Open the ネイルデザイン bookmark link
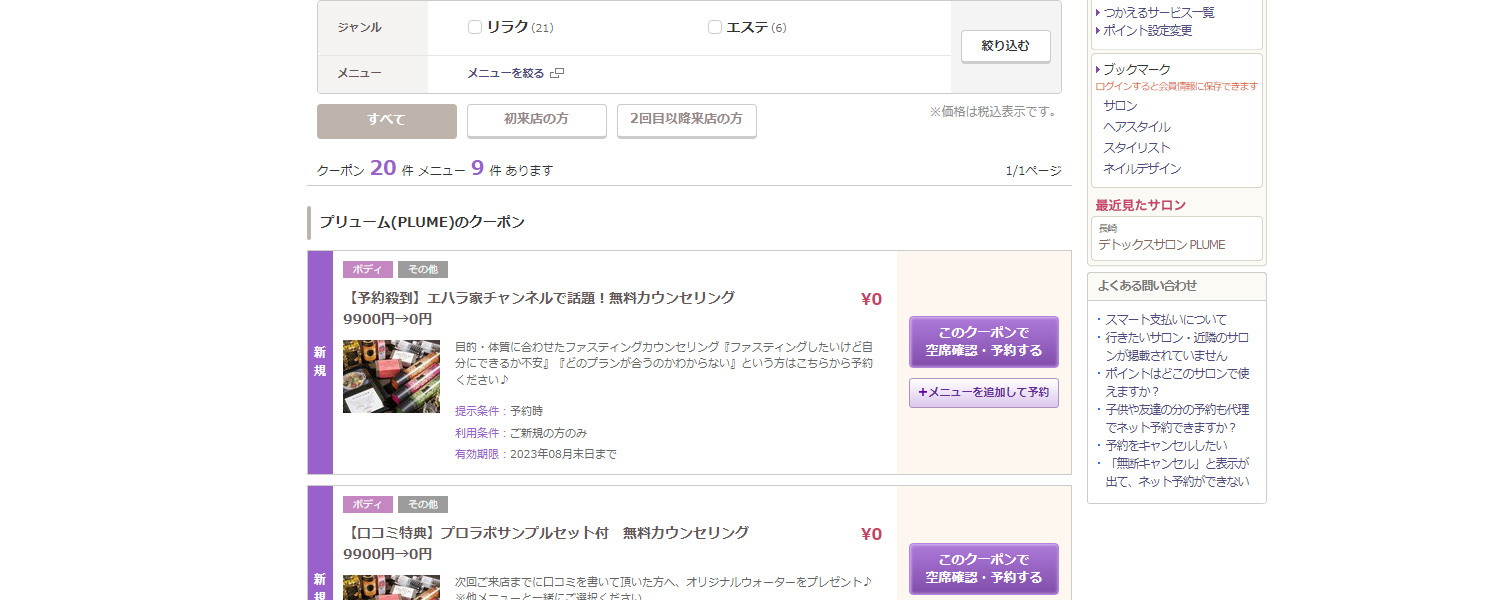1500x600 pixels. (1142, 169)
